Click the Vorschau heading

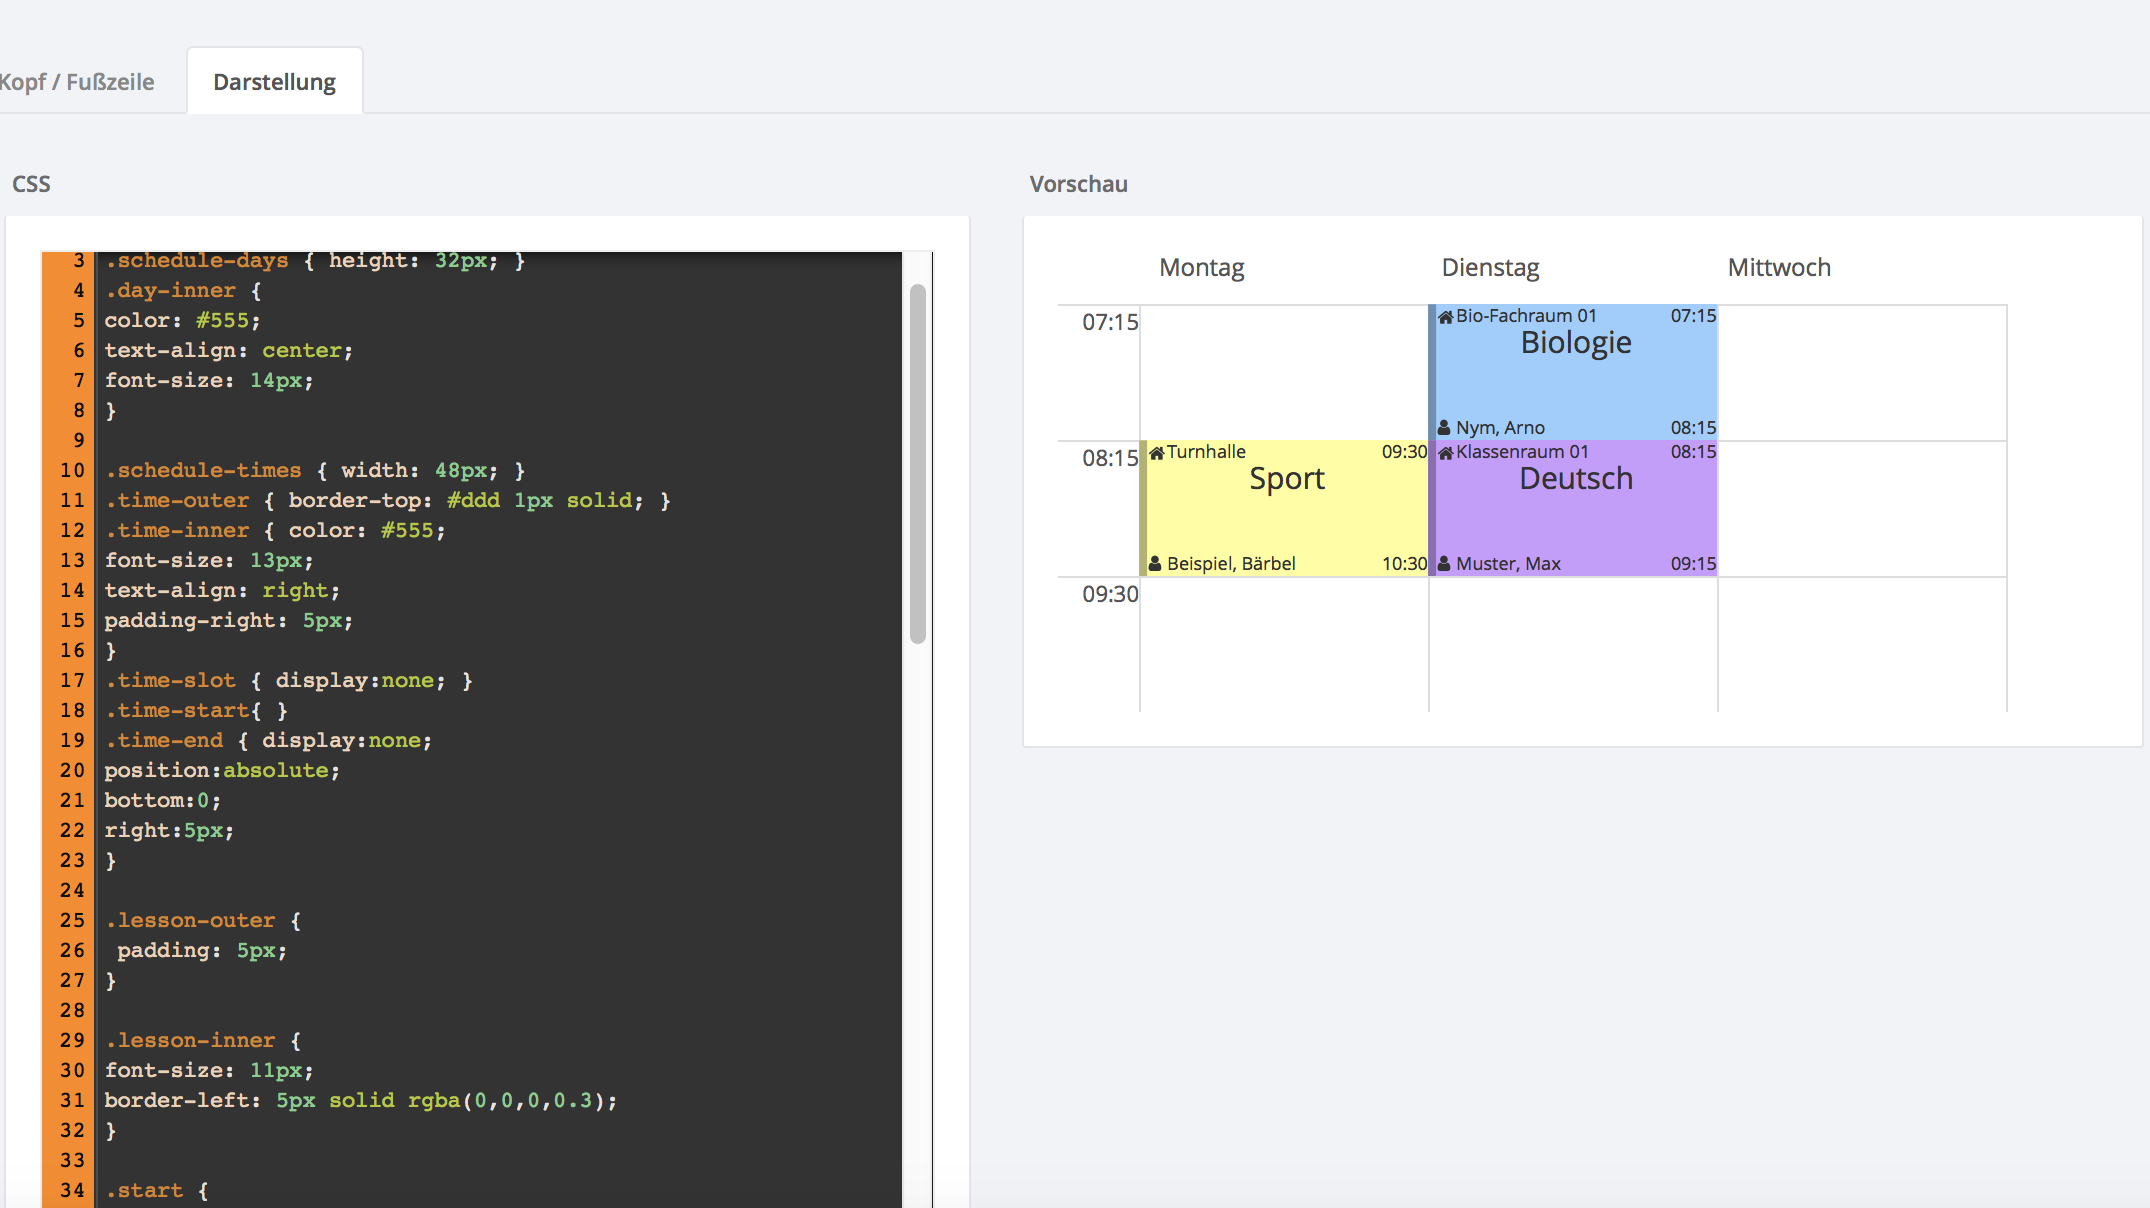(1078, 184)
